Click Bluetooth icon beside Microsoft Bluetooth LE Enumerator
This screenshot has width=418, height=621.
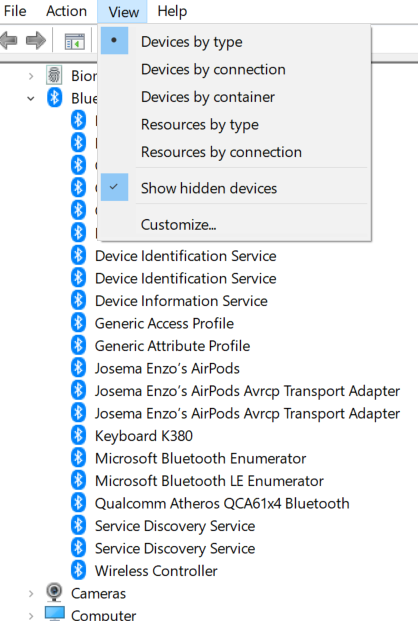(78, 480)
